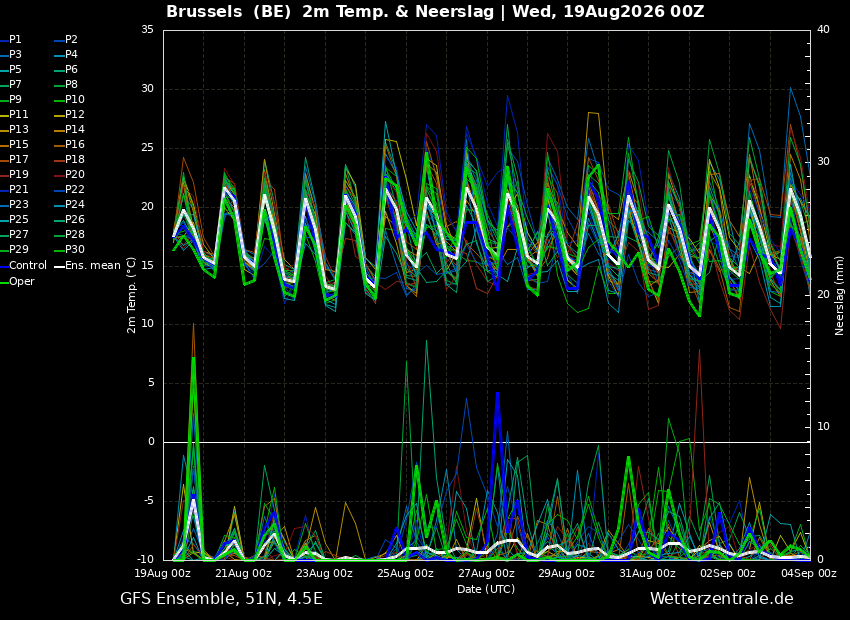The height and width of the screenshot is (620, 850).
Task: Open the Wetterzentrale.de source label
Action: pos(722,599)
